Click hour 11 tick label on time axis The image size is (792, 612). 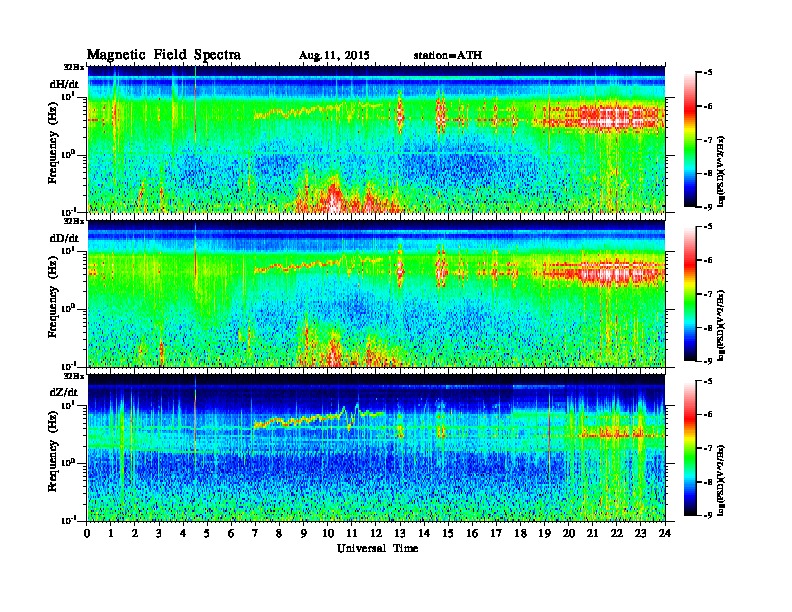pos(352,533)
